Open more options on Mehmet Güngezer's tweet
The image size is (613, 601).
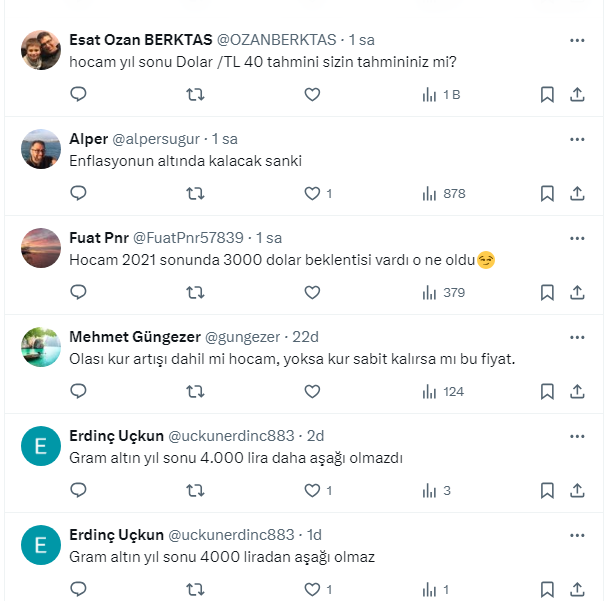(x=577, y=337)
